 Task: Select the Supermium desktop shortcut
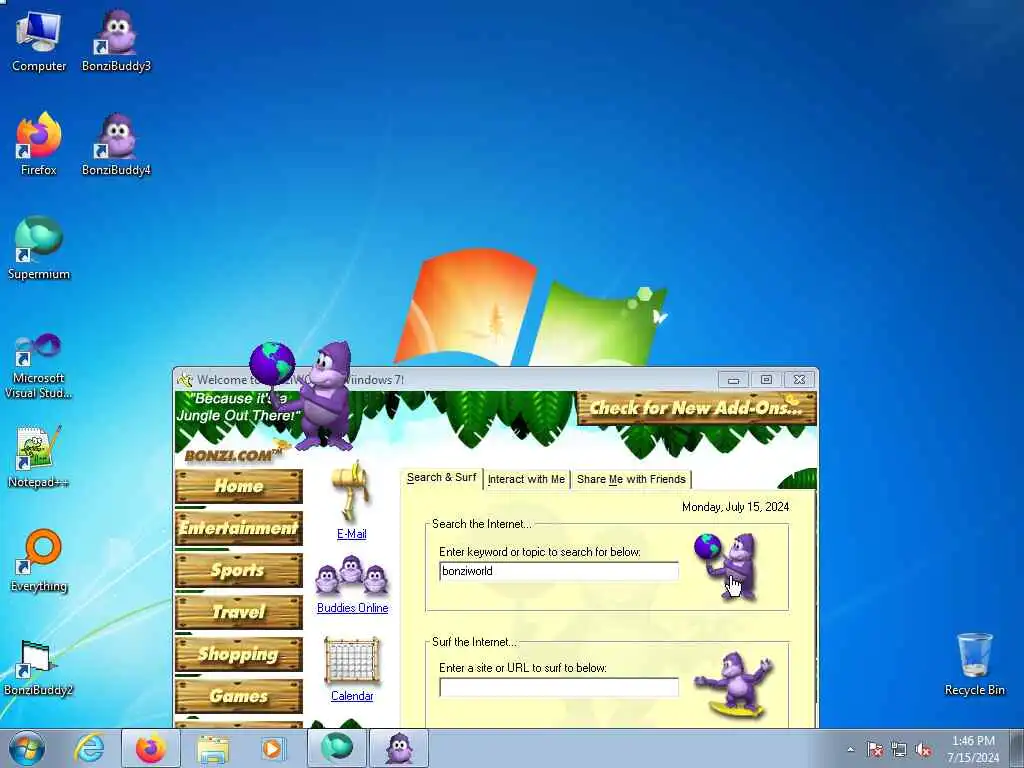click(x=39, y=248)
